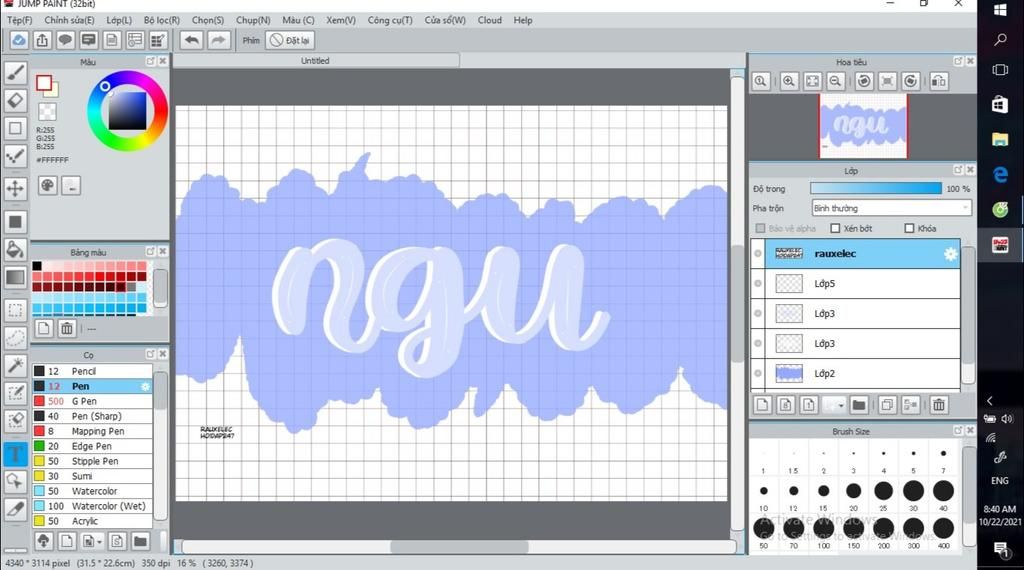Viewport: 1024px width, 570px height.
Task: Adjust the Độ trong opacity slider
Action: point(876,189)
